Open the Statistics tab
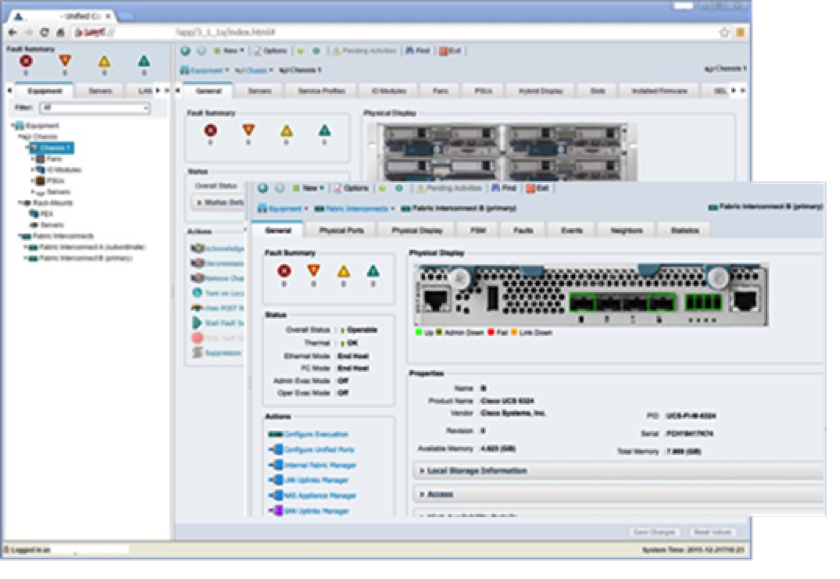 [x=685, y=230]
